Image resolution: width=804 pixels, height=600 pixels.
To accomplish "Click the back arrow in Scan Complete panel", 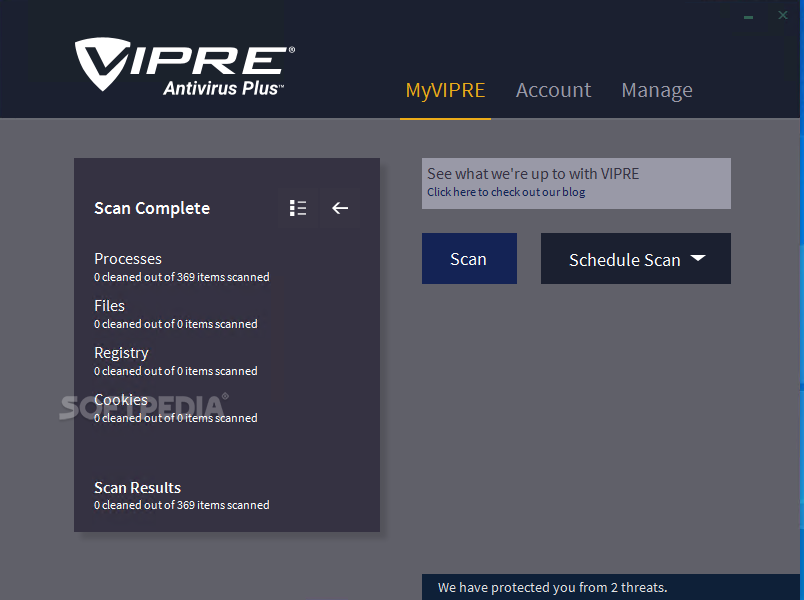I will [x=340, y=208].
